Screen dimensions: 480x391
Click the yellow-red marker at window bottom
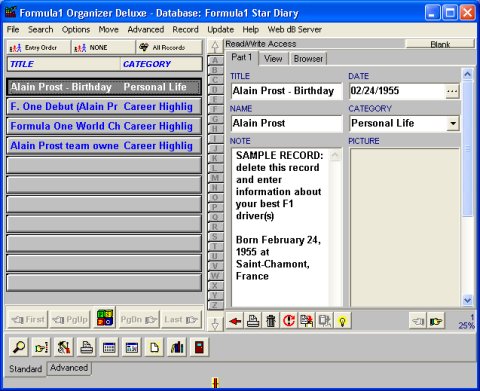pos(215,382)
